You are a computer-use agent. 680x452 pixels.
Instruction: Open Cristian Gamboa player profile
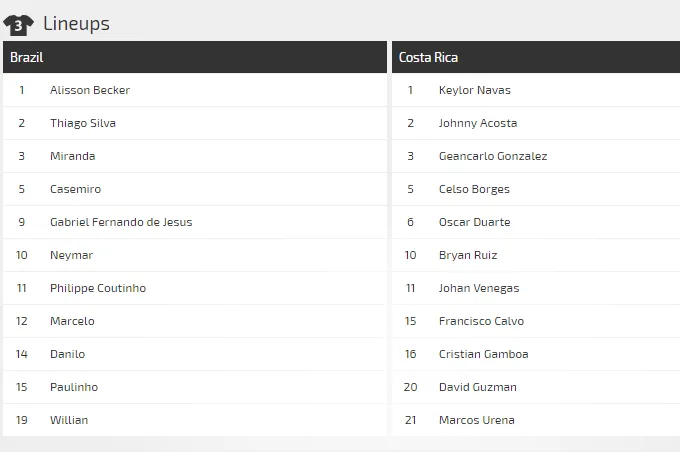(483, 354)
